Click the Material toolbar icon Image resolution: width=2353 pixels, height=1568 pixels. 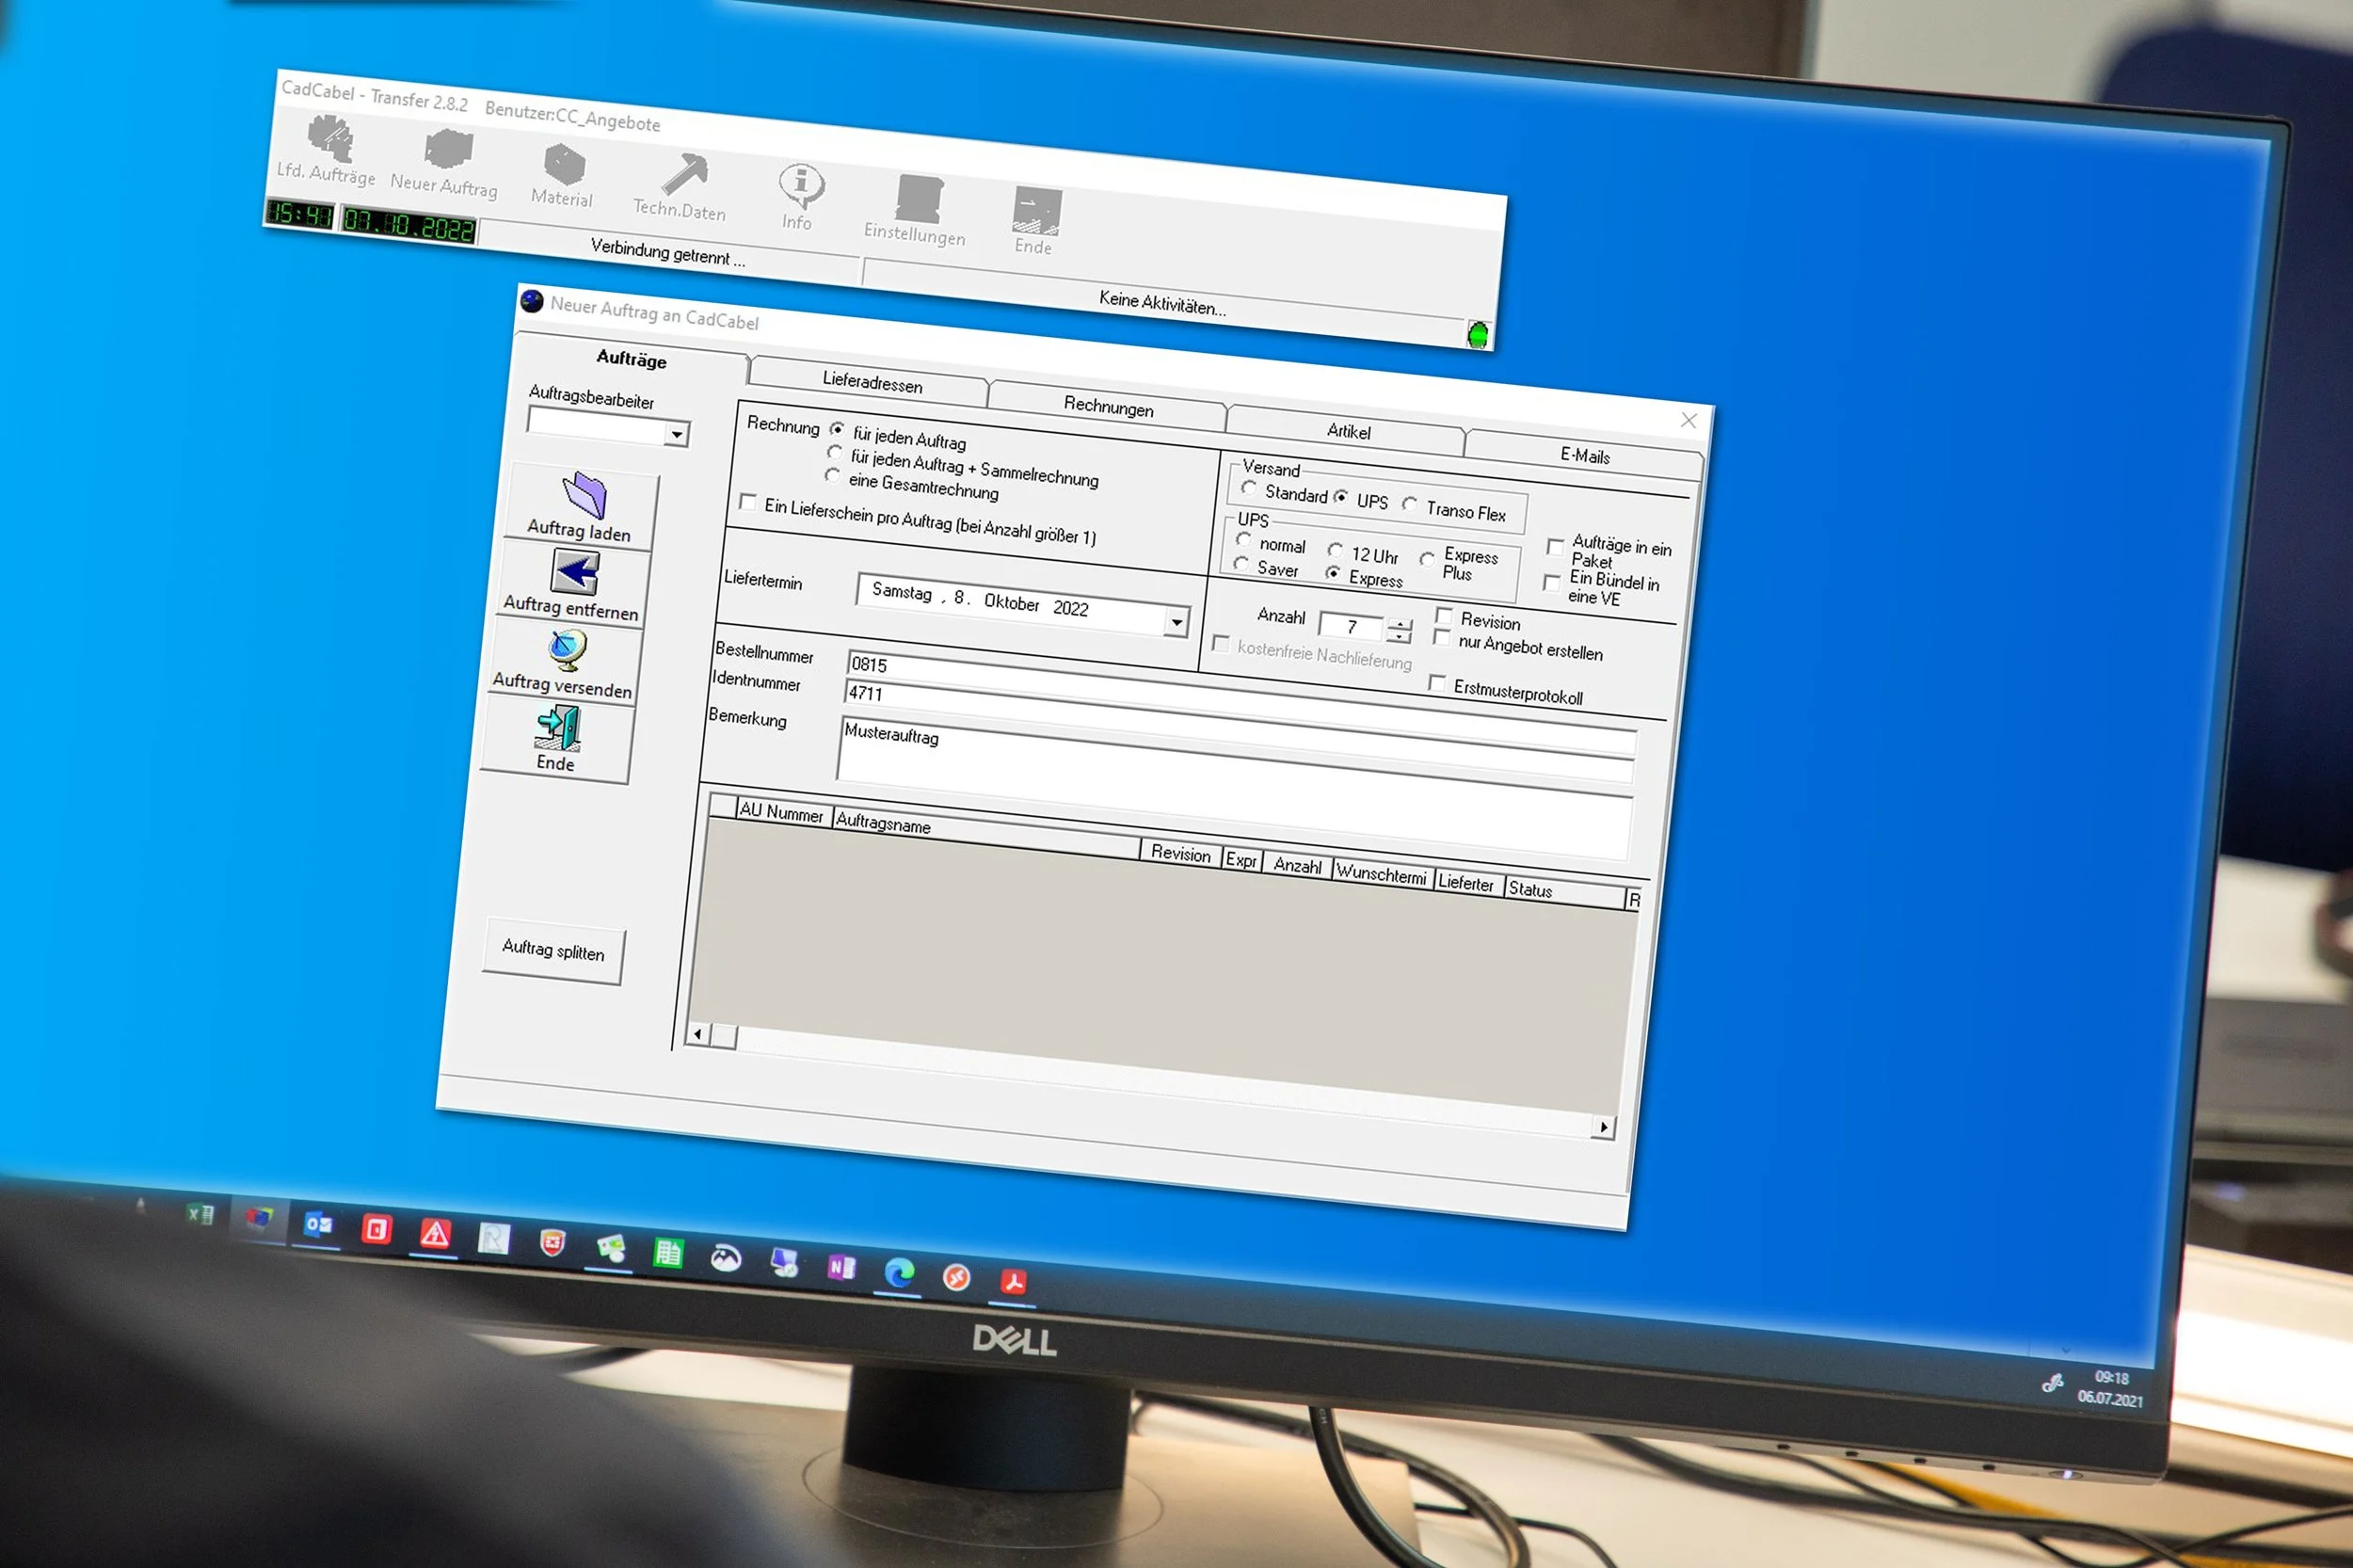coord(565,164)
